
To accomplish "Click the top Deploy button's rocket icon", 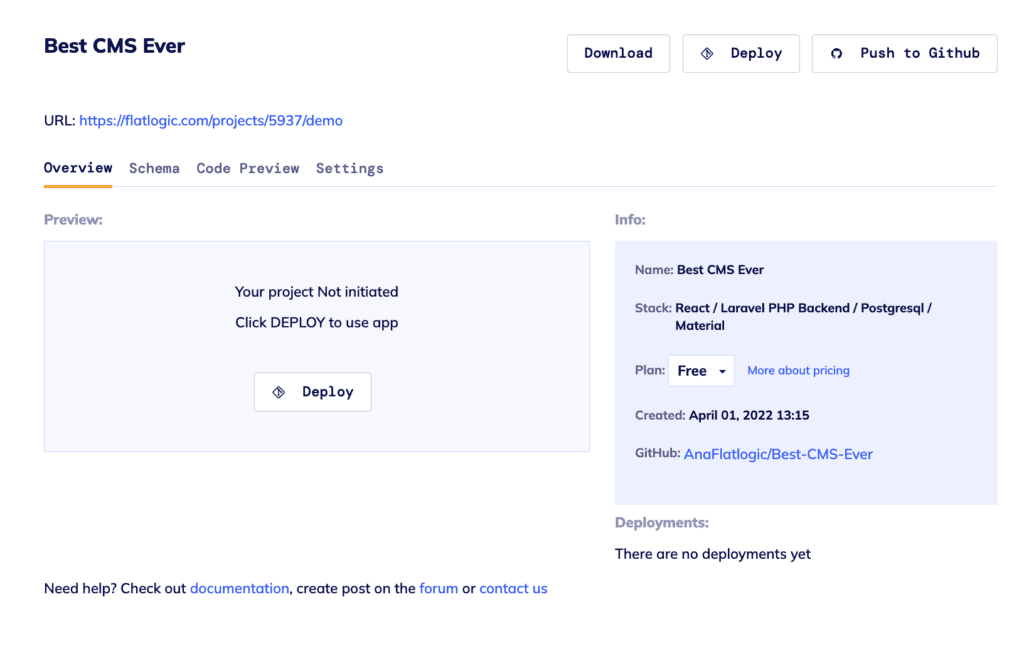I will (x=707, y=54).
